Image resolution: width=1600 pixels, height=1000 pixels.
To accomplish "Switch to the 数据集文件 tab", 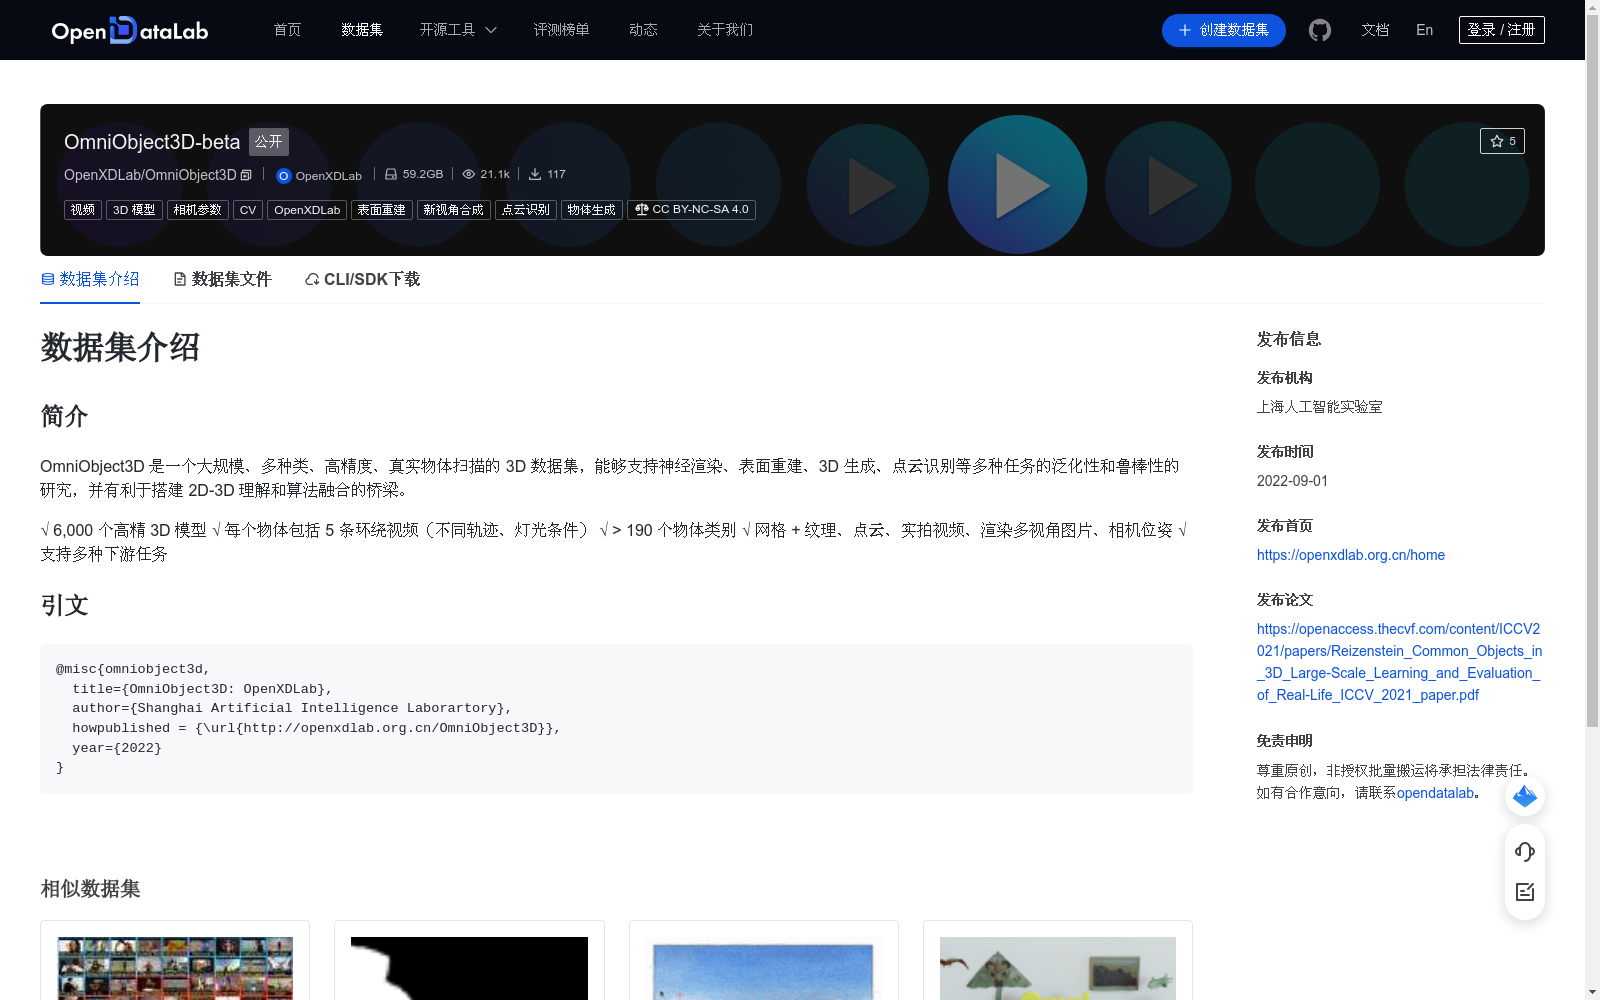I will [222, 280].
